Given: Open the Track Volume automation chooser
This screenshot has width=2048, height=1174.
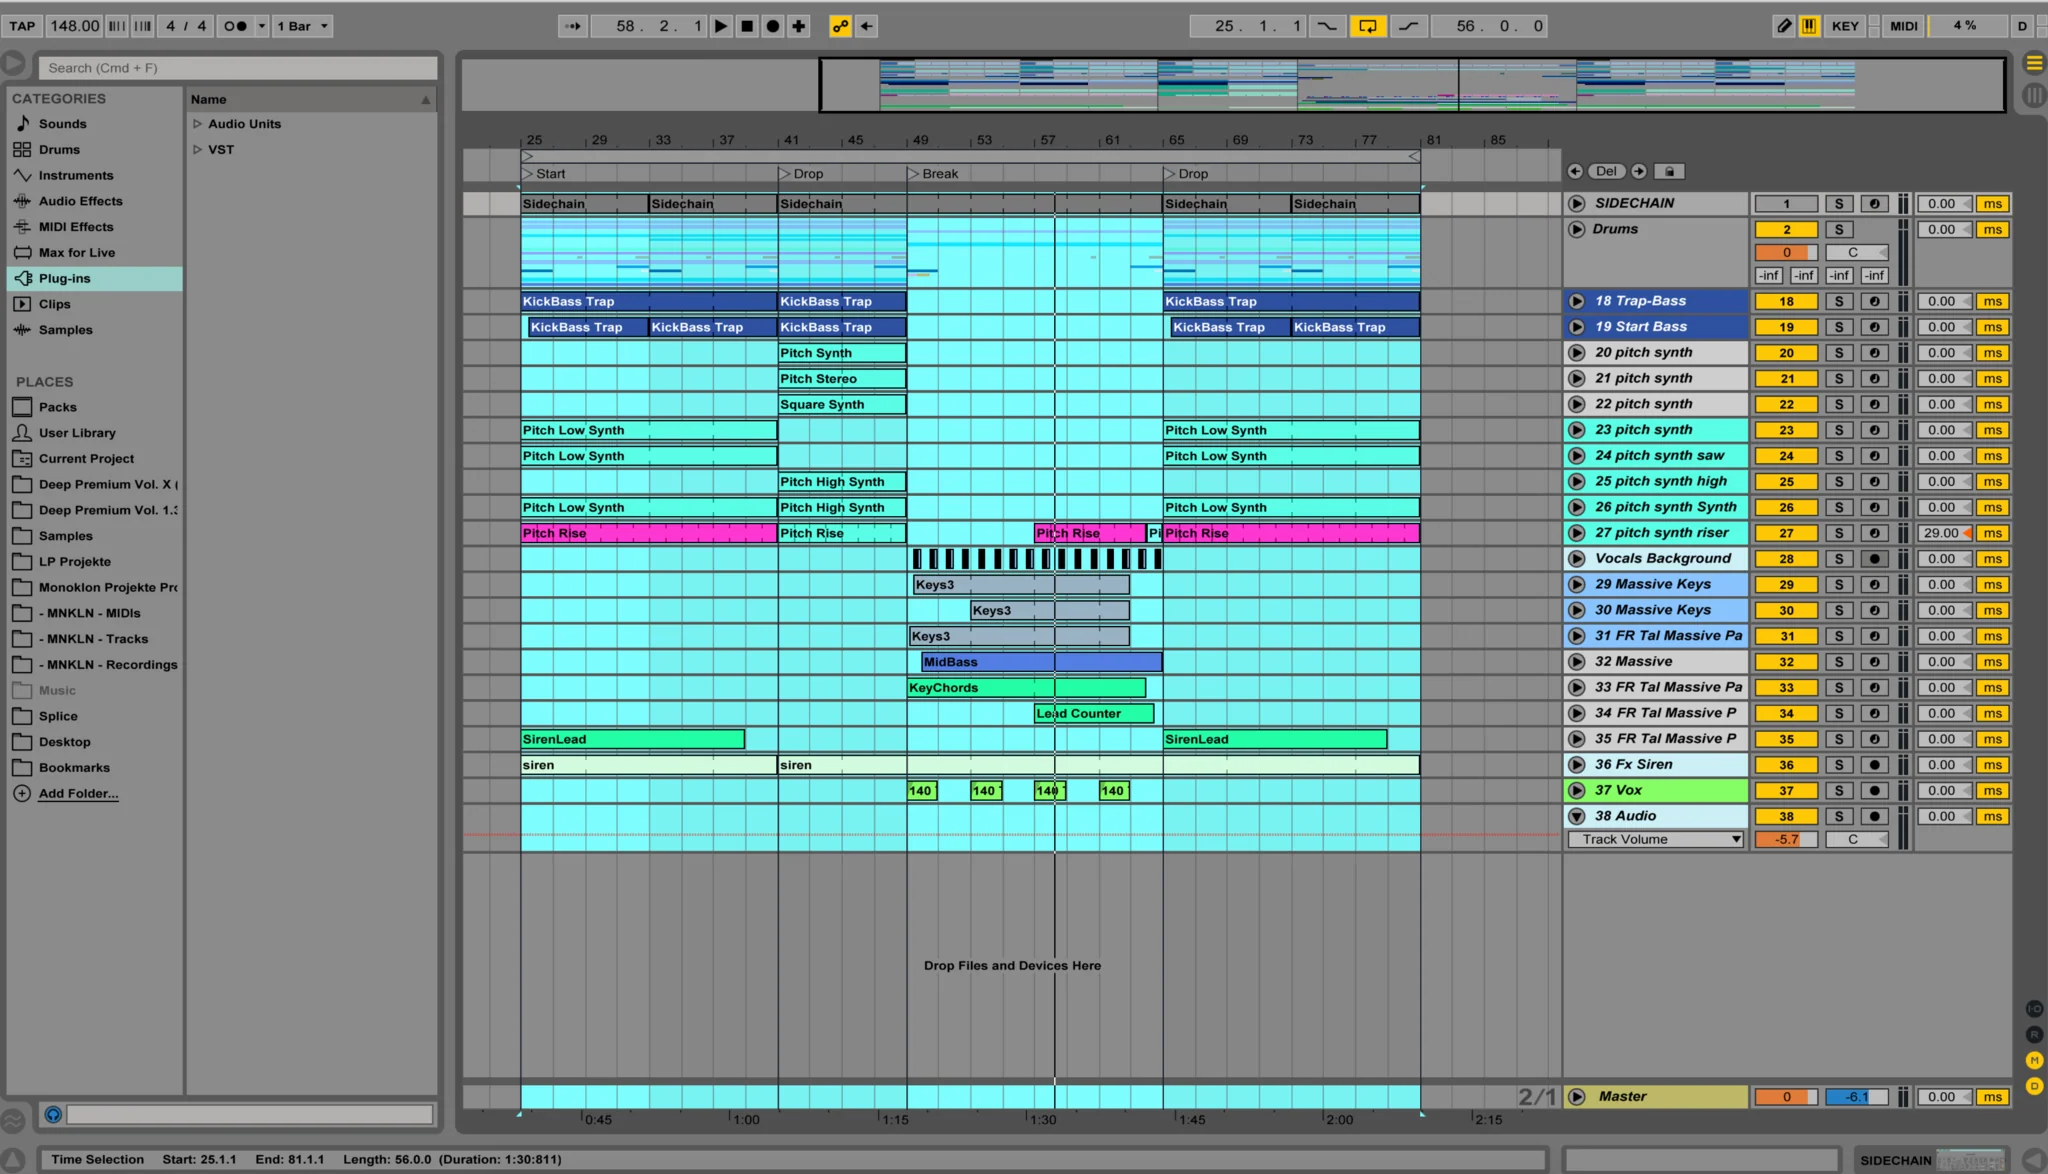Looking at the screenshot, I should click(x=1655, y=840).
